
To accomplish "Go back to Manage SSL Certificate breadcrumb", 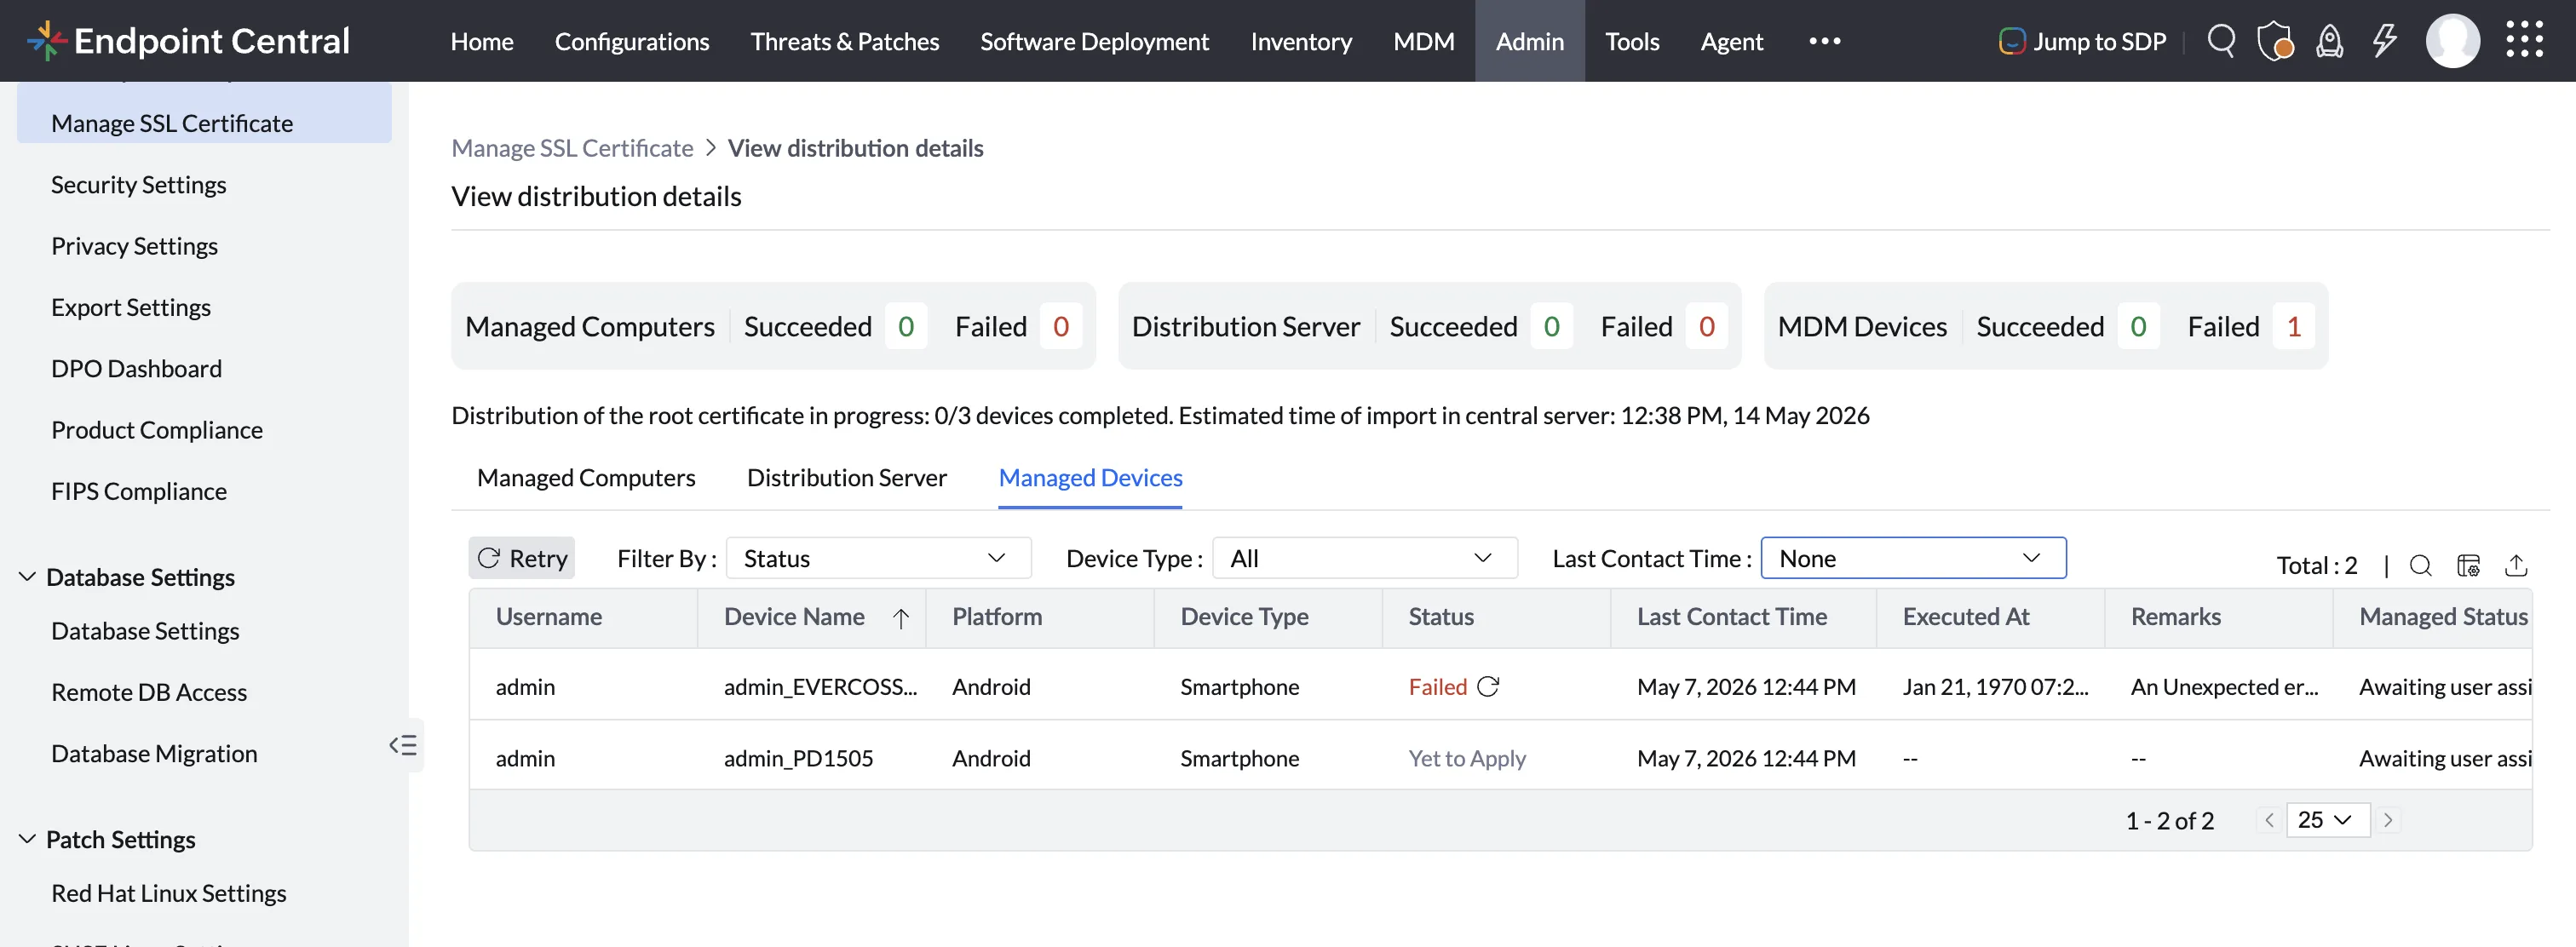I will [x=572, y=148].
